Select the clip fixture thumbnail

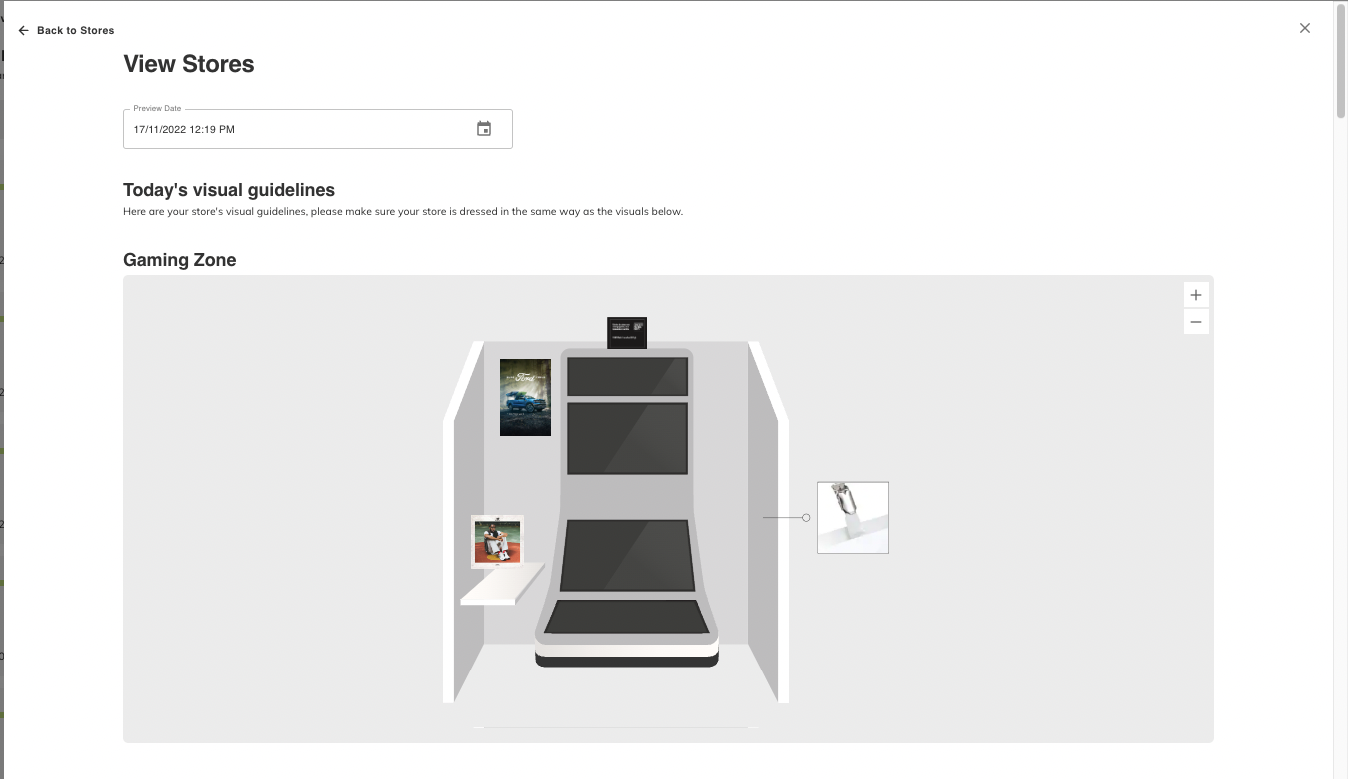(x=853, y=517)
